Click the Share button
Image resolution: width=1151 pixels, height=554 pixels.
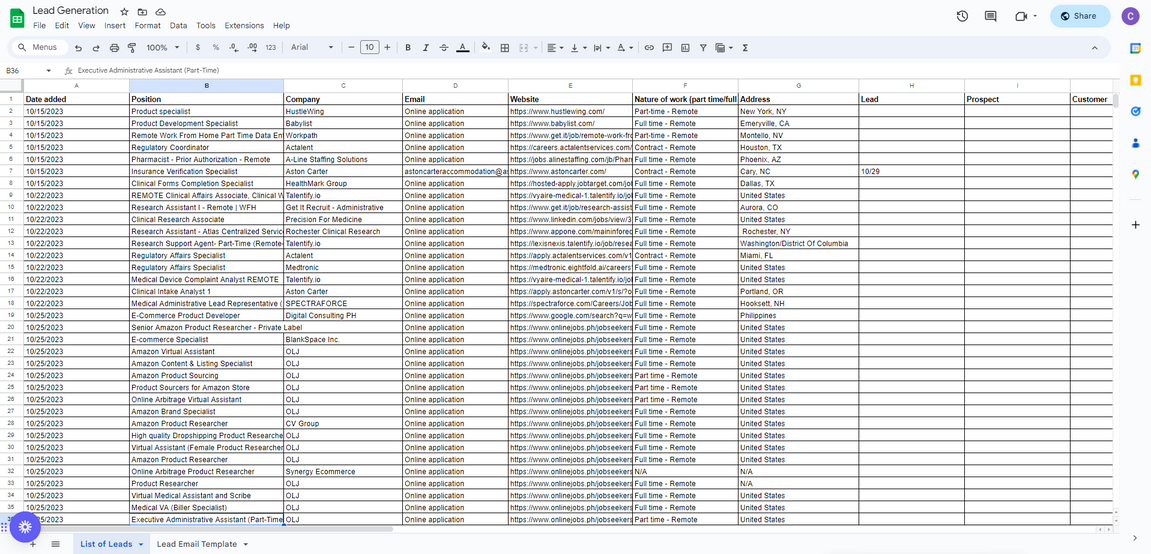coord(1080,16)
